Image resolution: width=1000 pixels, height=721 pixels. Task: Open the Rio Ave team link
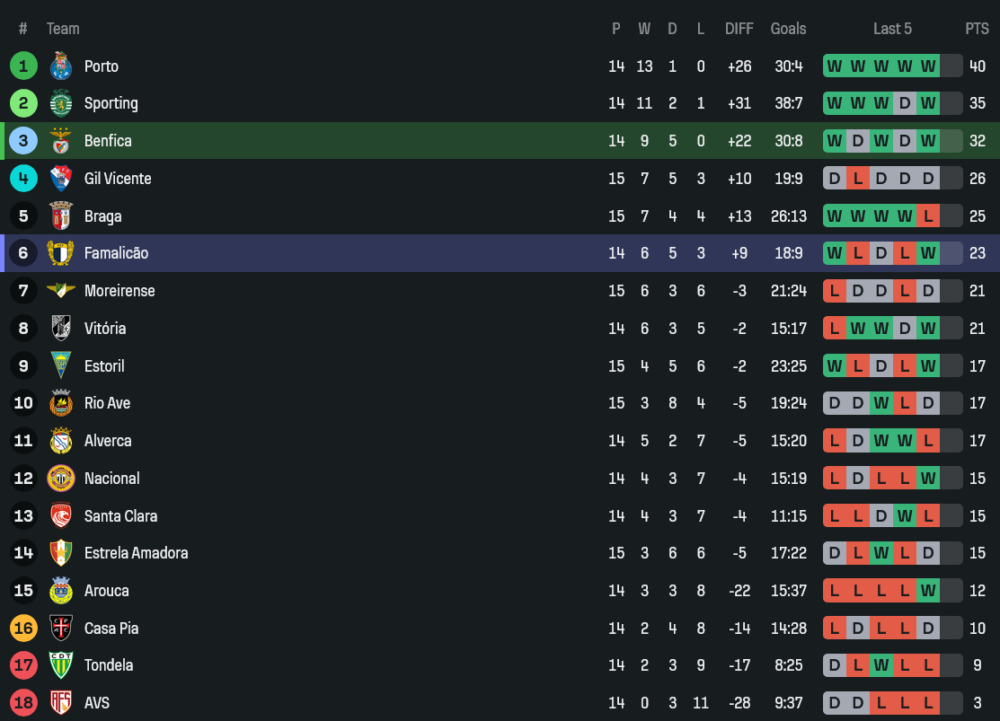click(107, 403)
